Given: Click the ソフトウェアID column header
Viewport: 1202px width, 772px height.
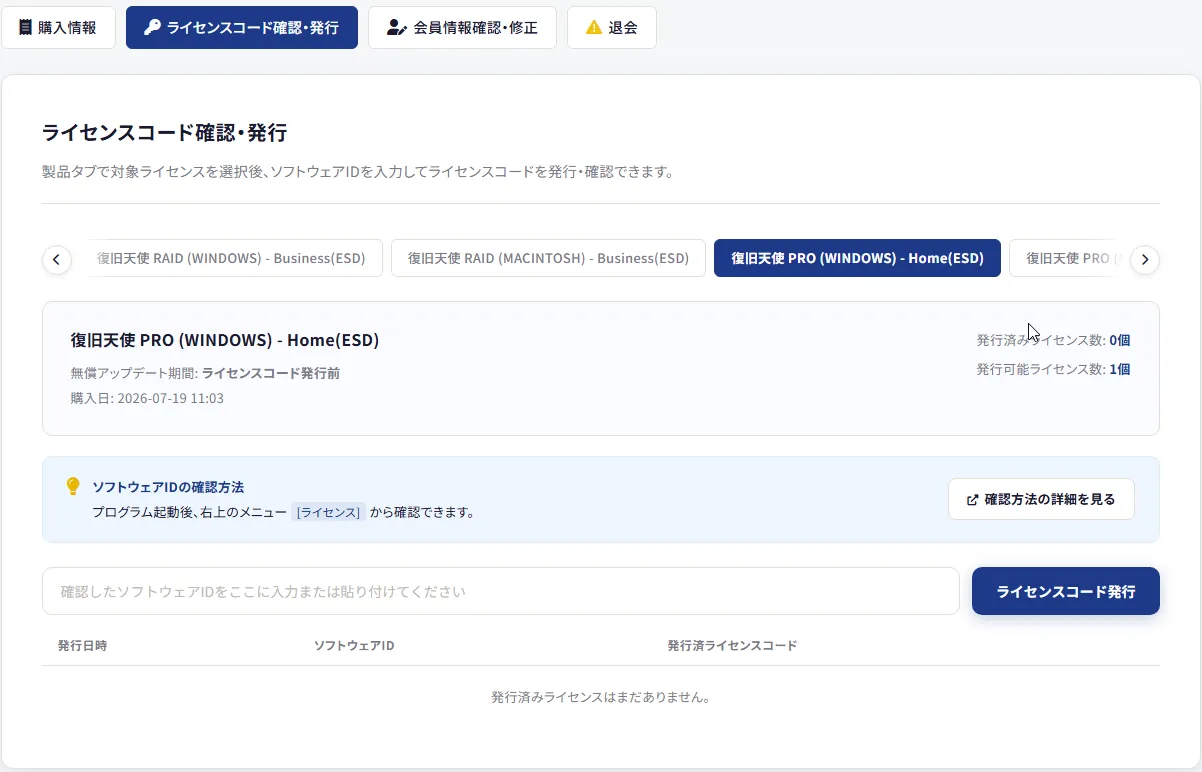Looking at the screenshot, I should [x=354, y=645].
